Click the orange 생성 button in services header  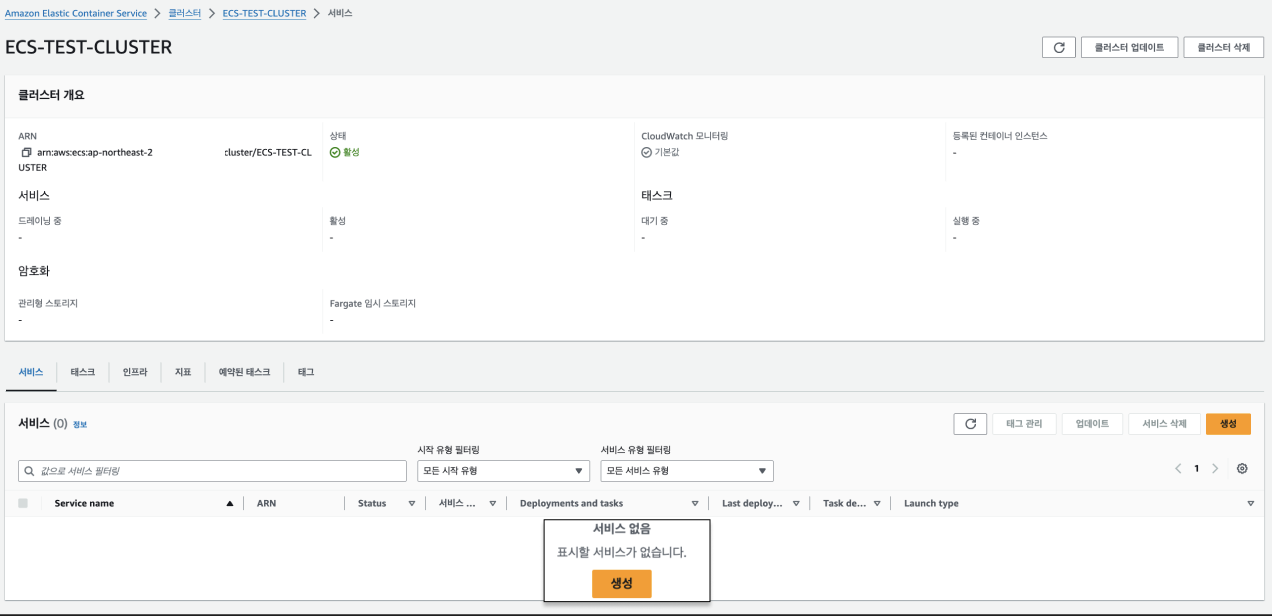click(x=1228, y=424)
